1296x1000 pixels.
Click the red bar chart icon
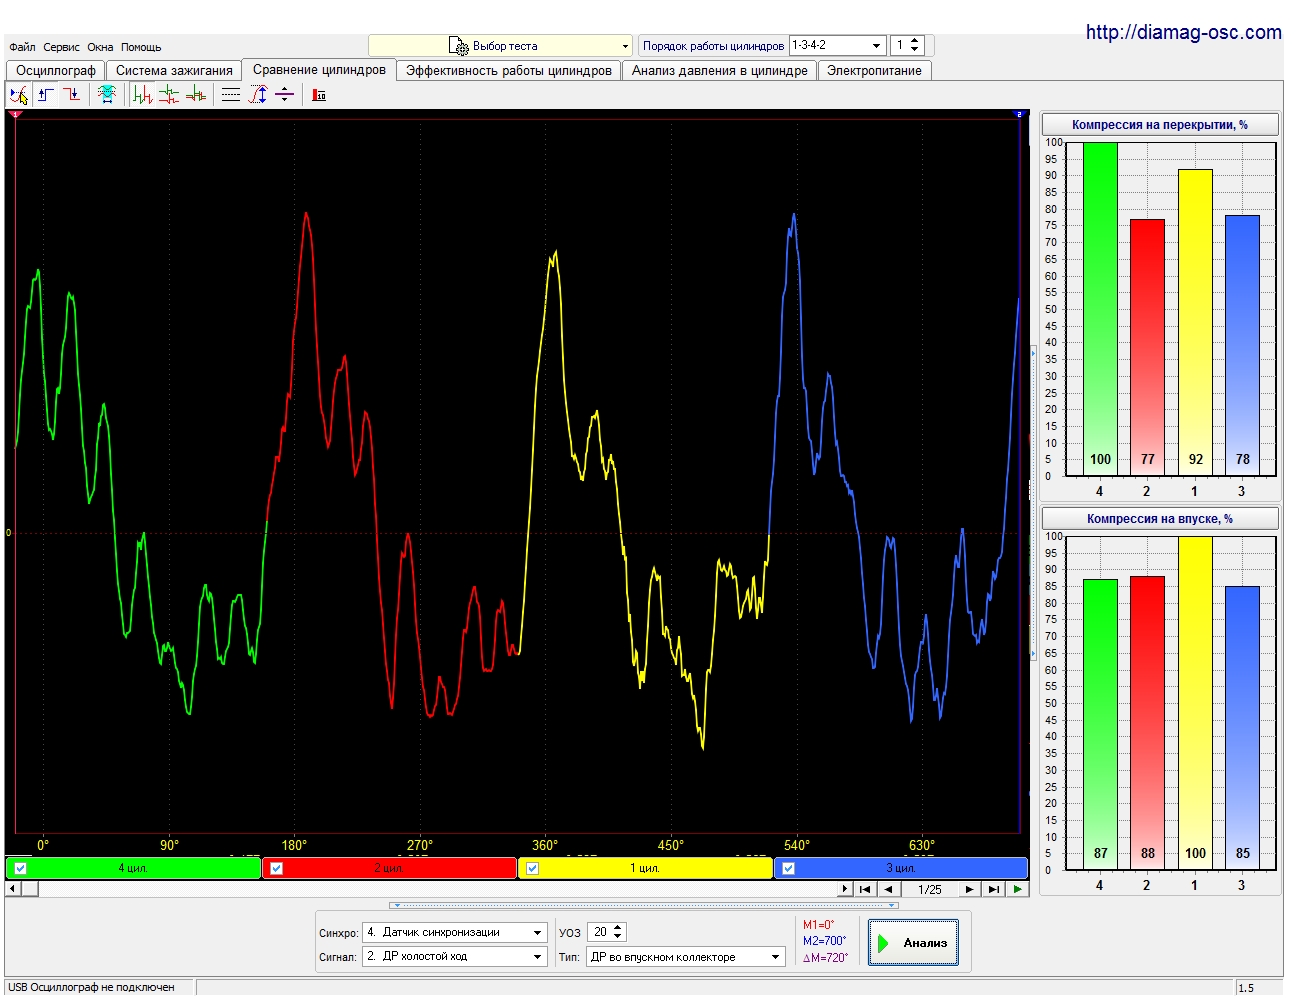(319, 95)
